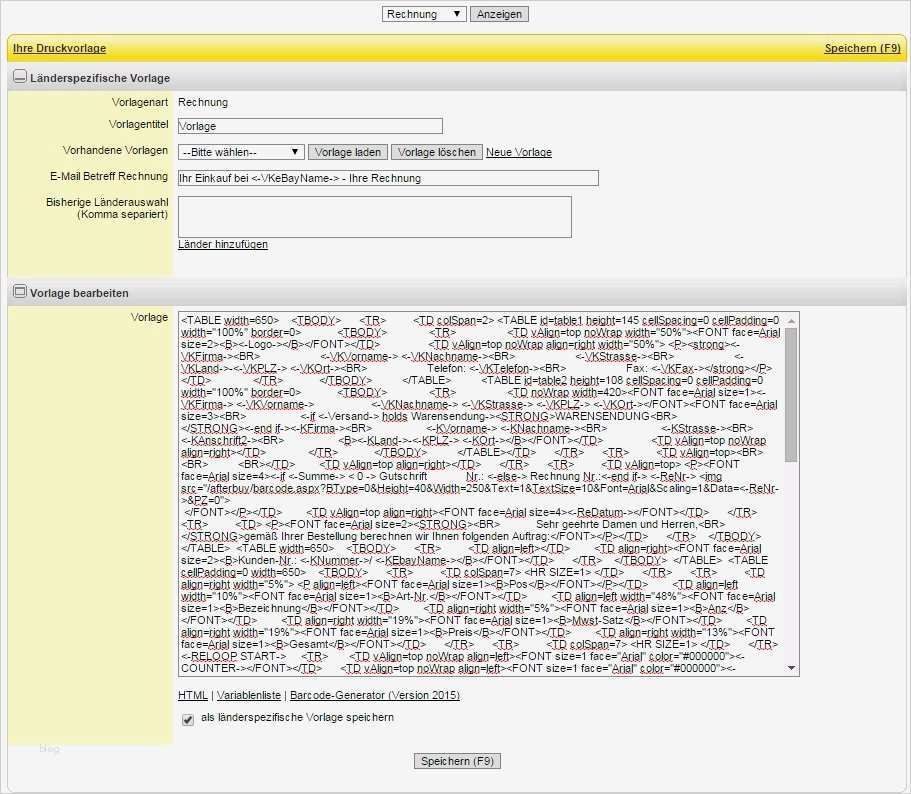
Task: Open the Variablenliste link
Action: (249, 695)
